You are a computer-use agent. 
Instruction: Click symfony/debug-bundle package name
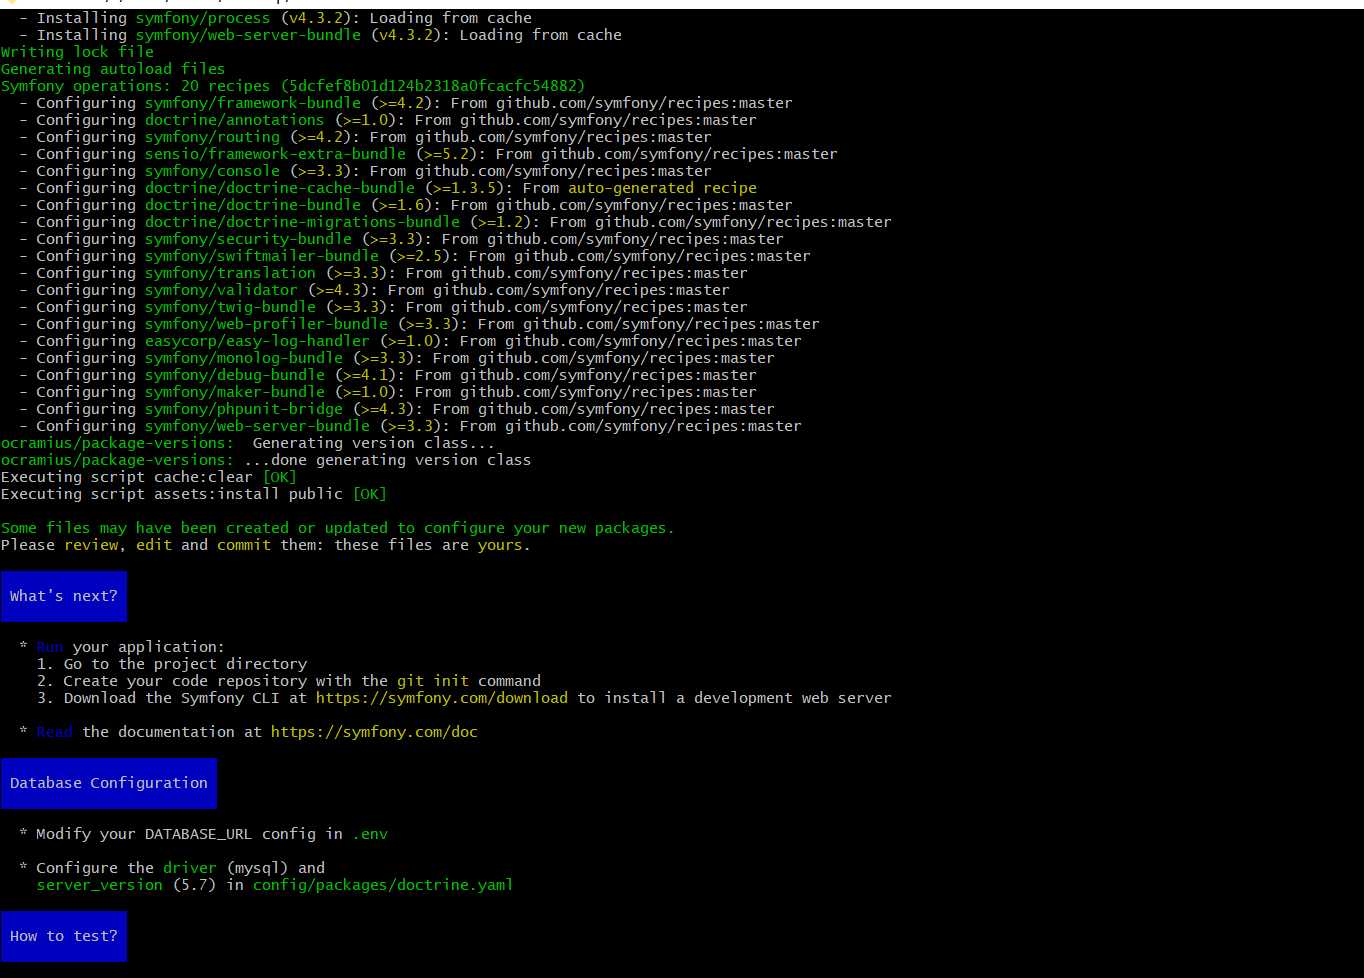235,375
